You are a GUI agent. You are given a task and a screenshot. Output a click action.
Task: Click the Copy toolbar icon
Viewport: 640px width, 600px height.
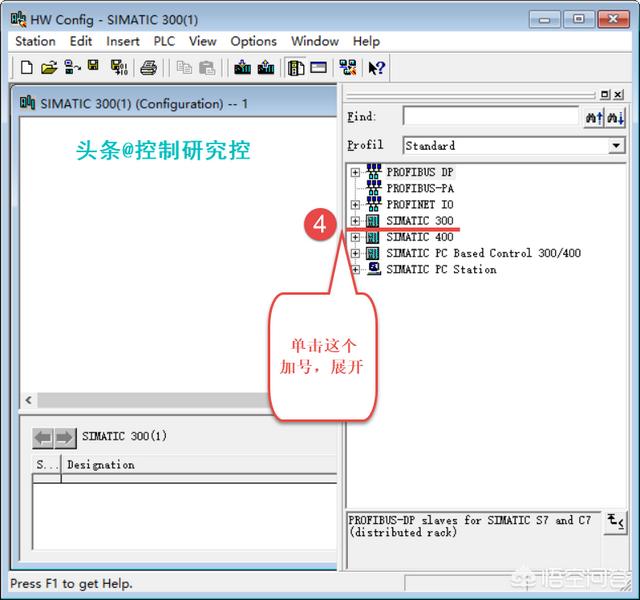click(x=184, y=67)
